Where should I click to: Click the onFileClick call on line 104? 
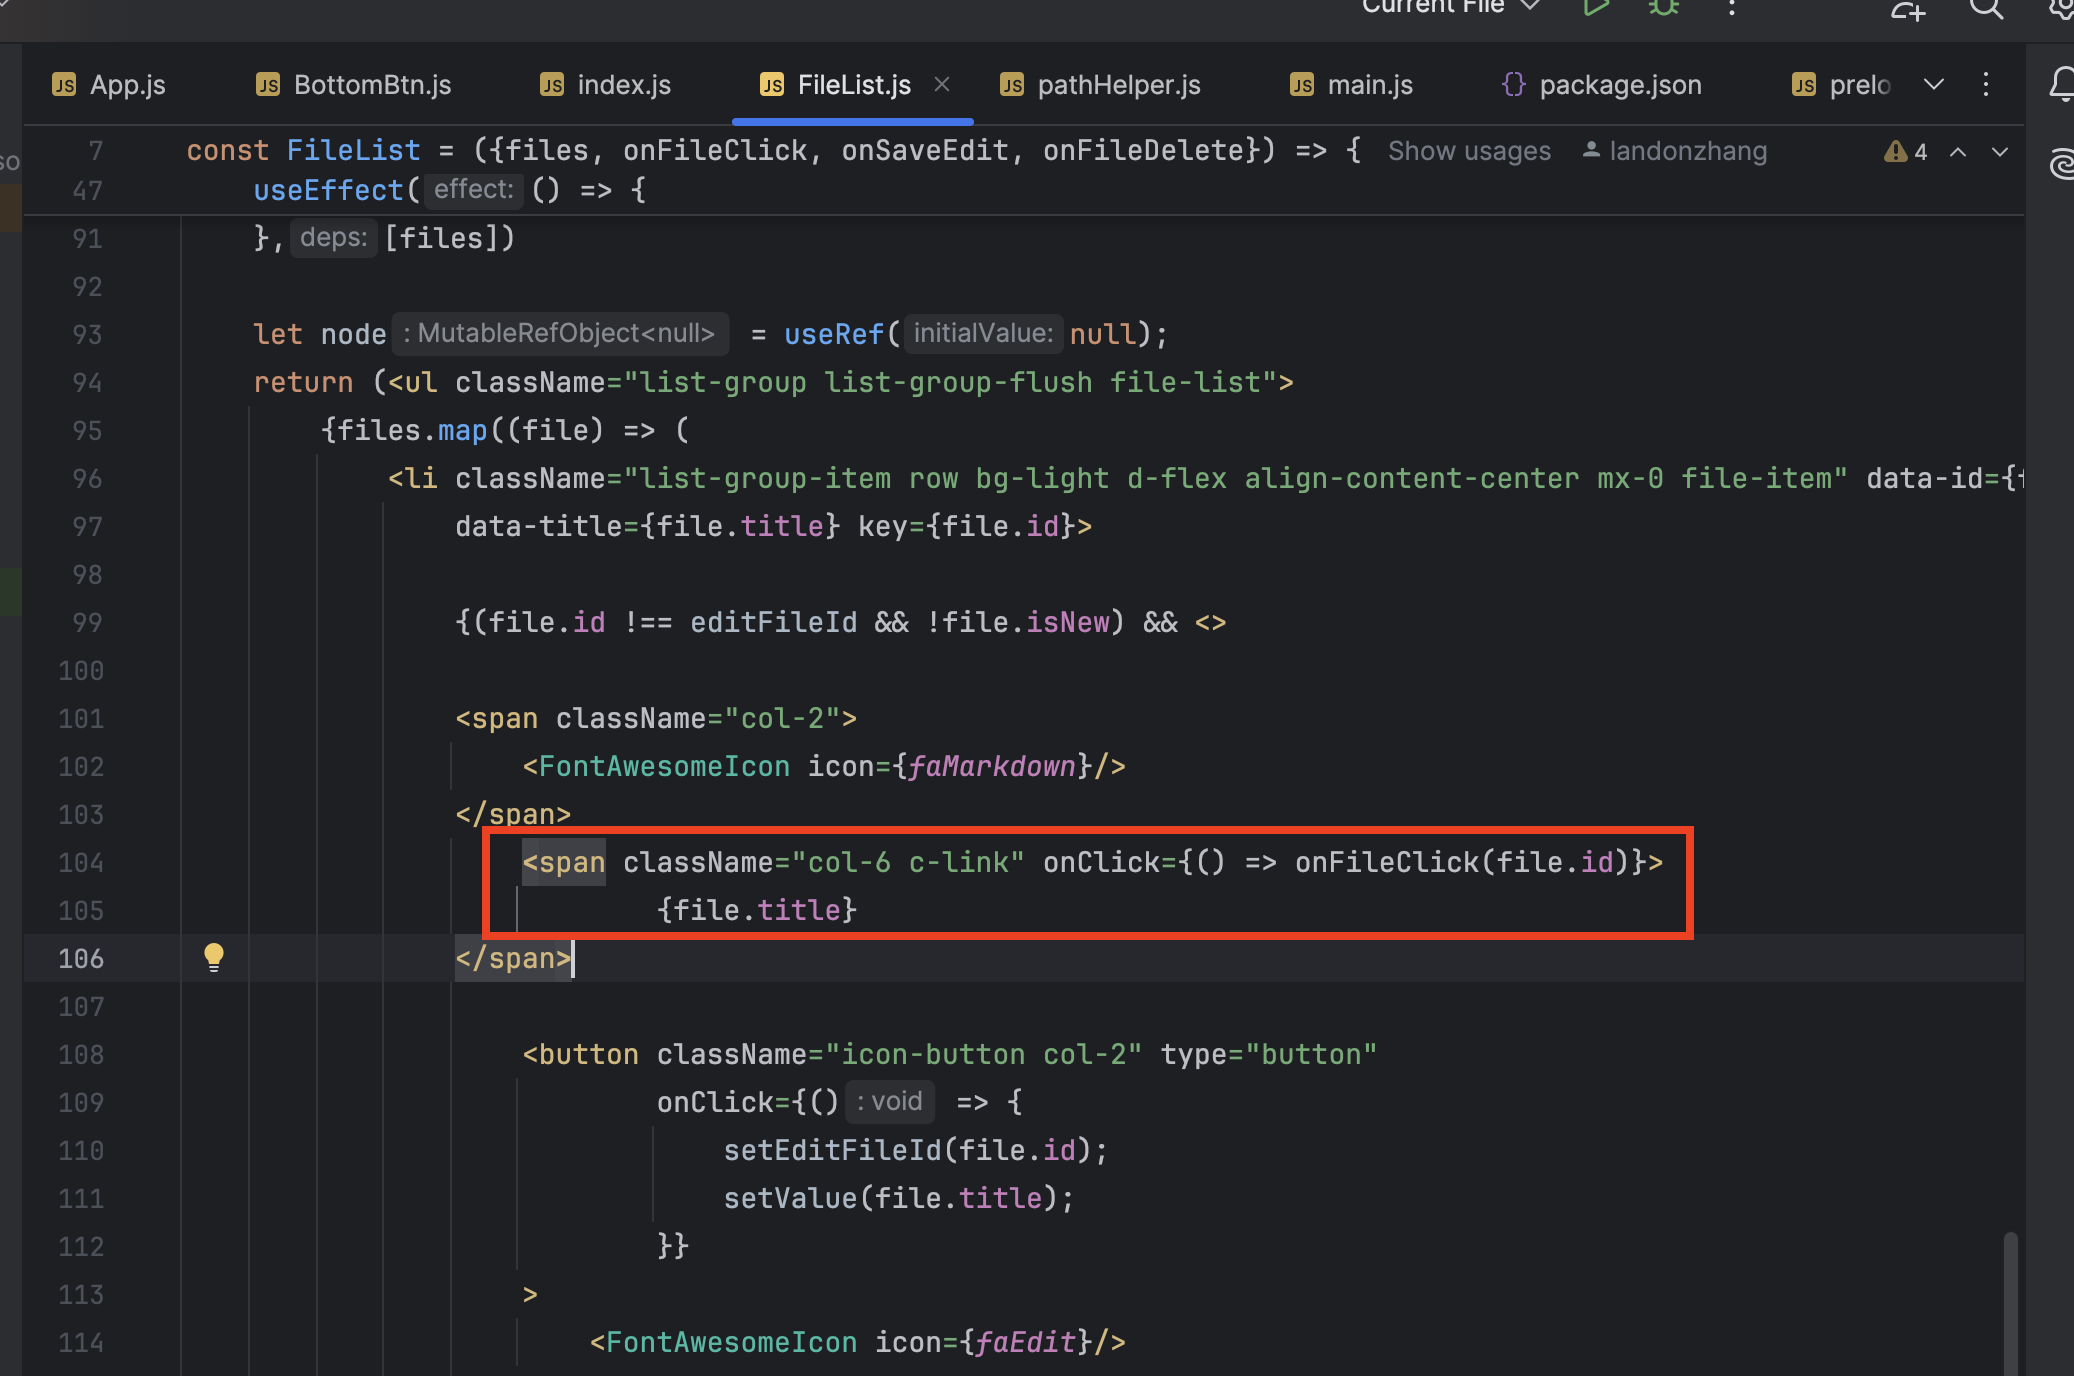click(1387, 862)
